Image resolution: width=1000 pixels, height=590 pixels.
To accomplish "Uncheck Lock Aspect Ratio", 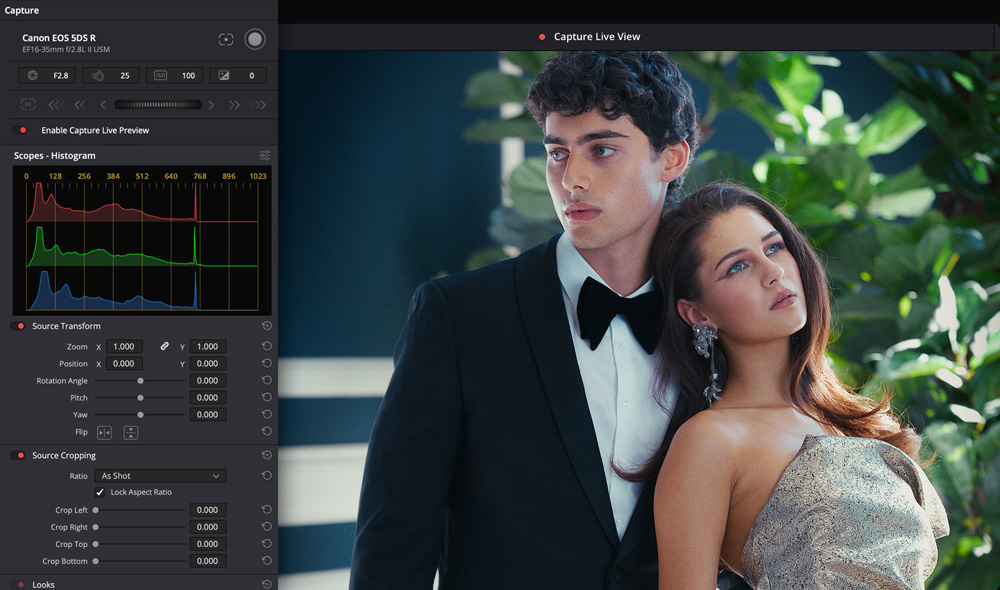I will [99, 492].
